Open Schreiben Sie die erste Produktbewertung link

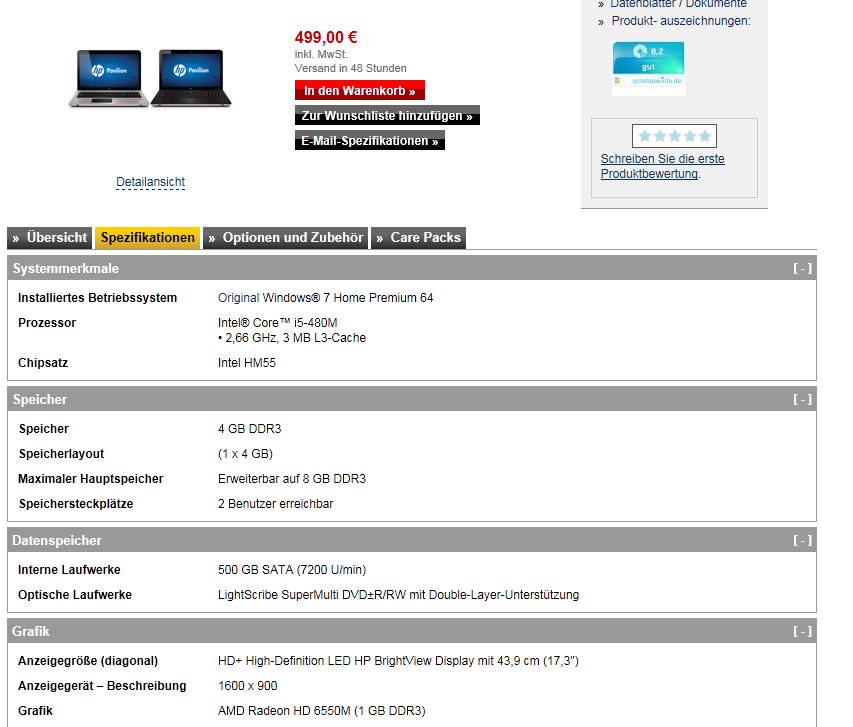pos(662,166)
